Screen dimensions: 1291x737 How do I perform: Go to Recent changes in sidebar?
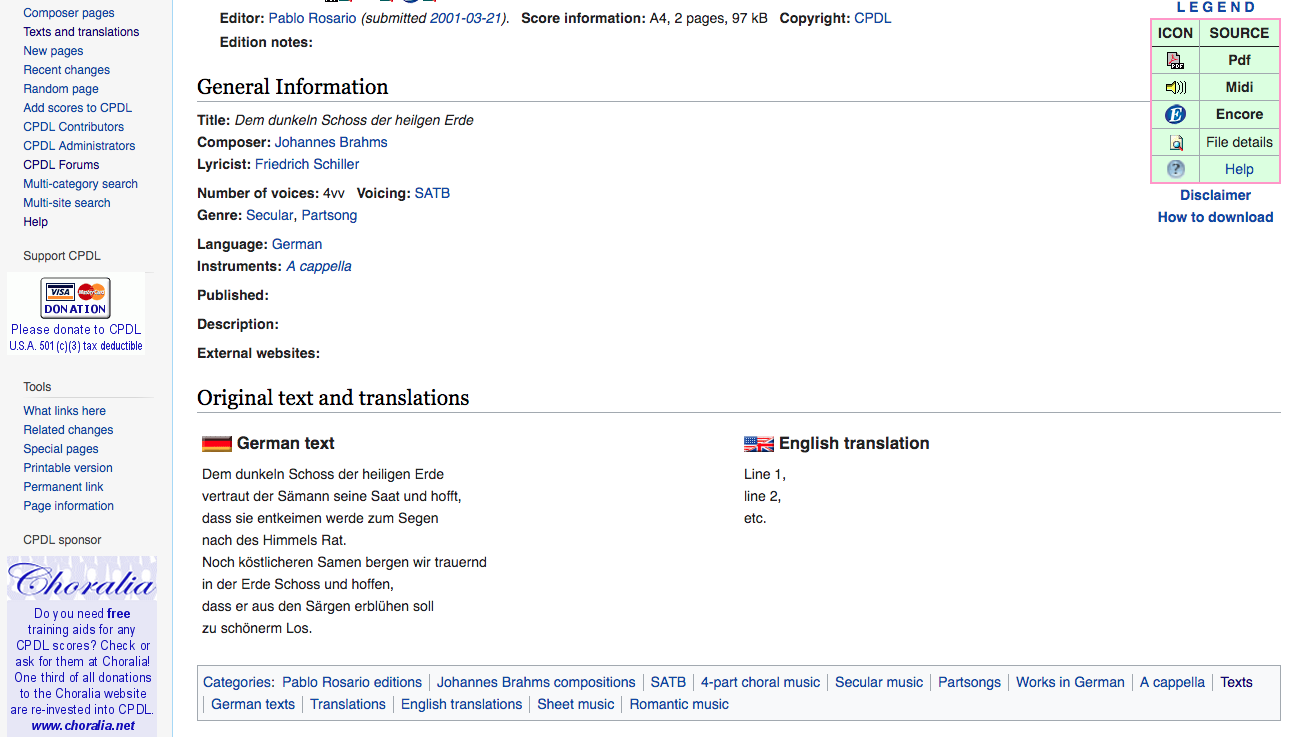click(66, 70)
